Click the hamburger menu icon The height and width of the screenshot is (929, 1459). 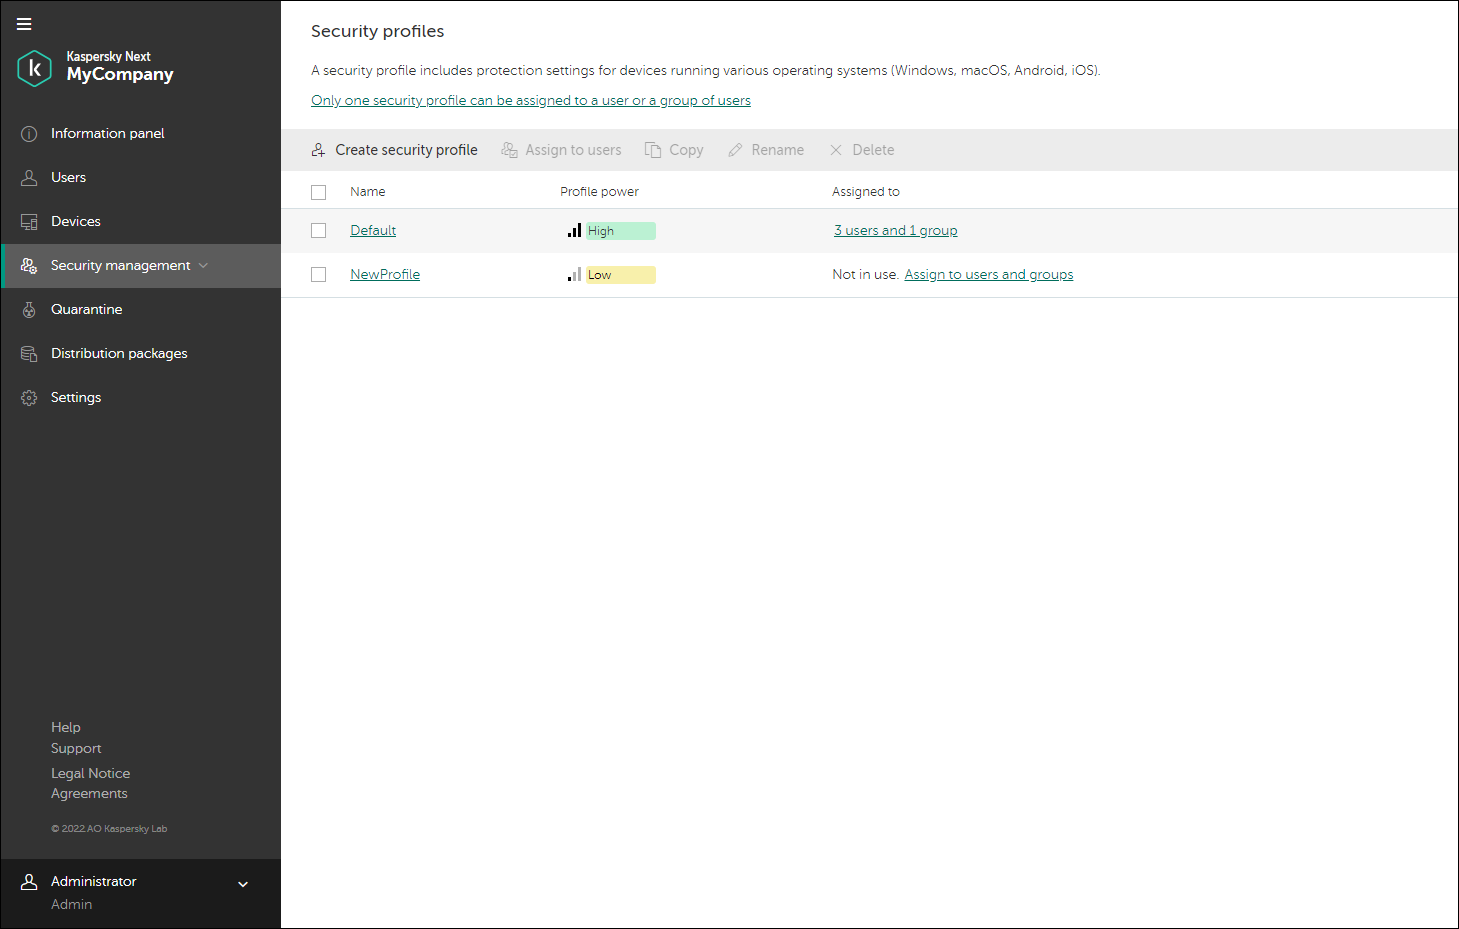pyautogui.click(x=24, y=24)
